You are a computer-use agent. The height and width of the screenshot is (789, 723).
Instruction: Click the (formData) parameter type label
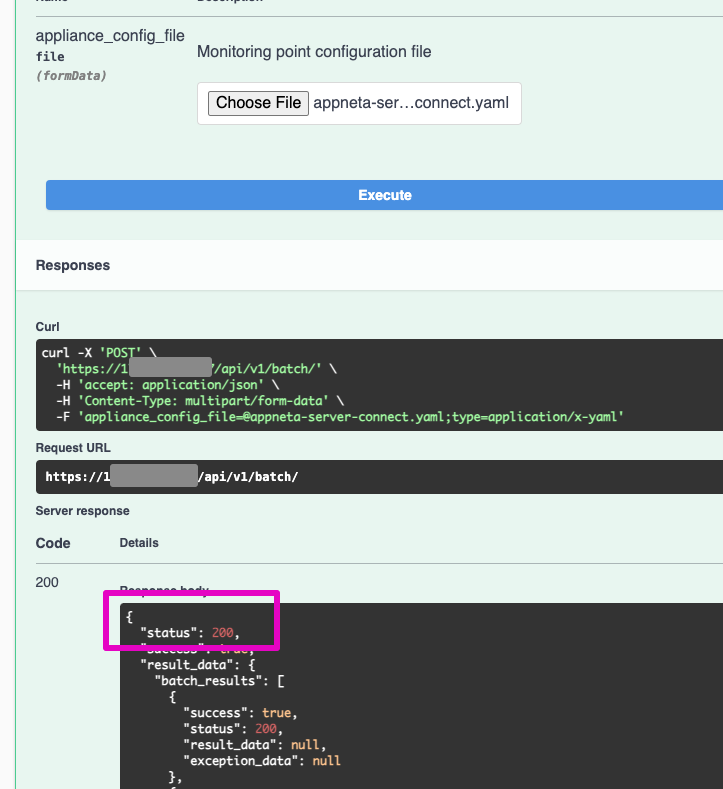pos(71,75)
